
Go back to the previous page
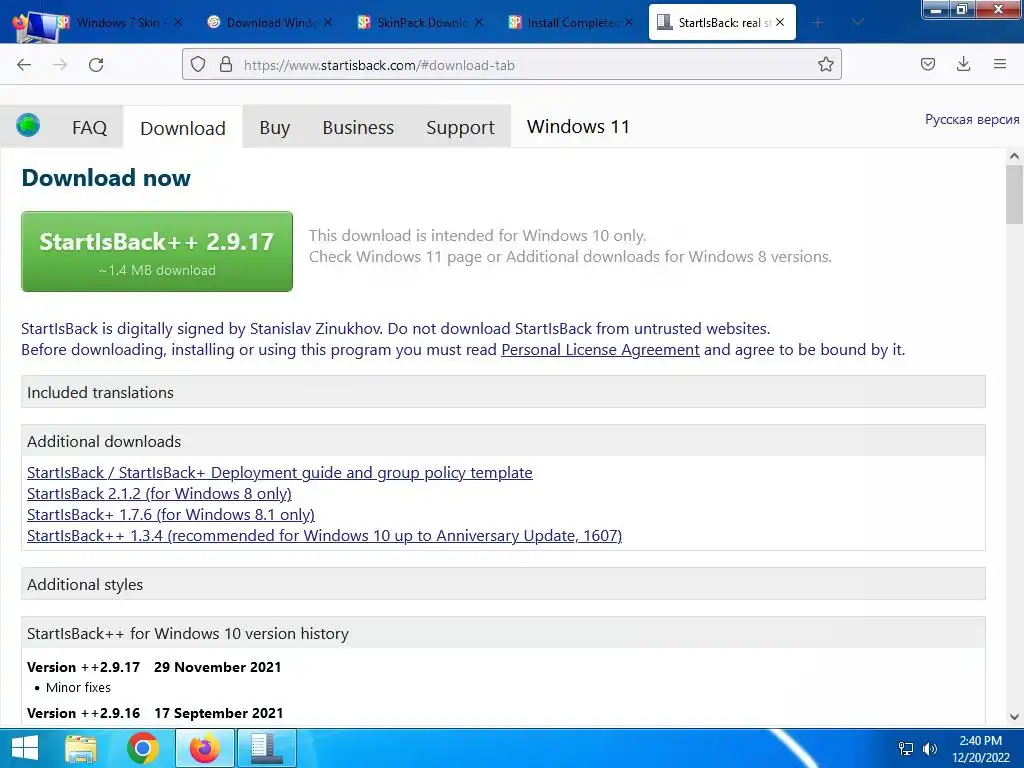click(x=24, y=65)
